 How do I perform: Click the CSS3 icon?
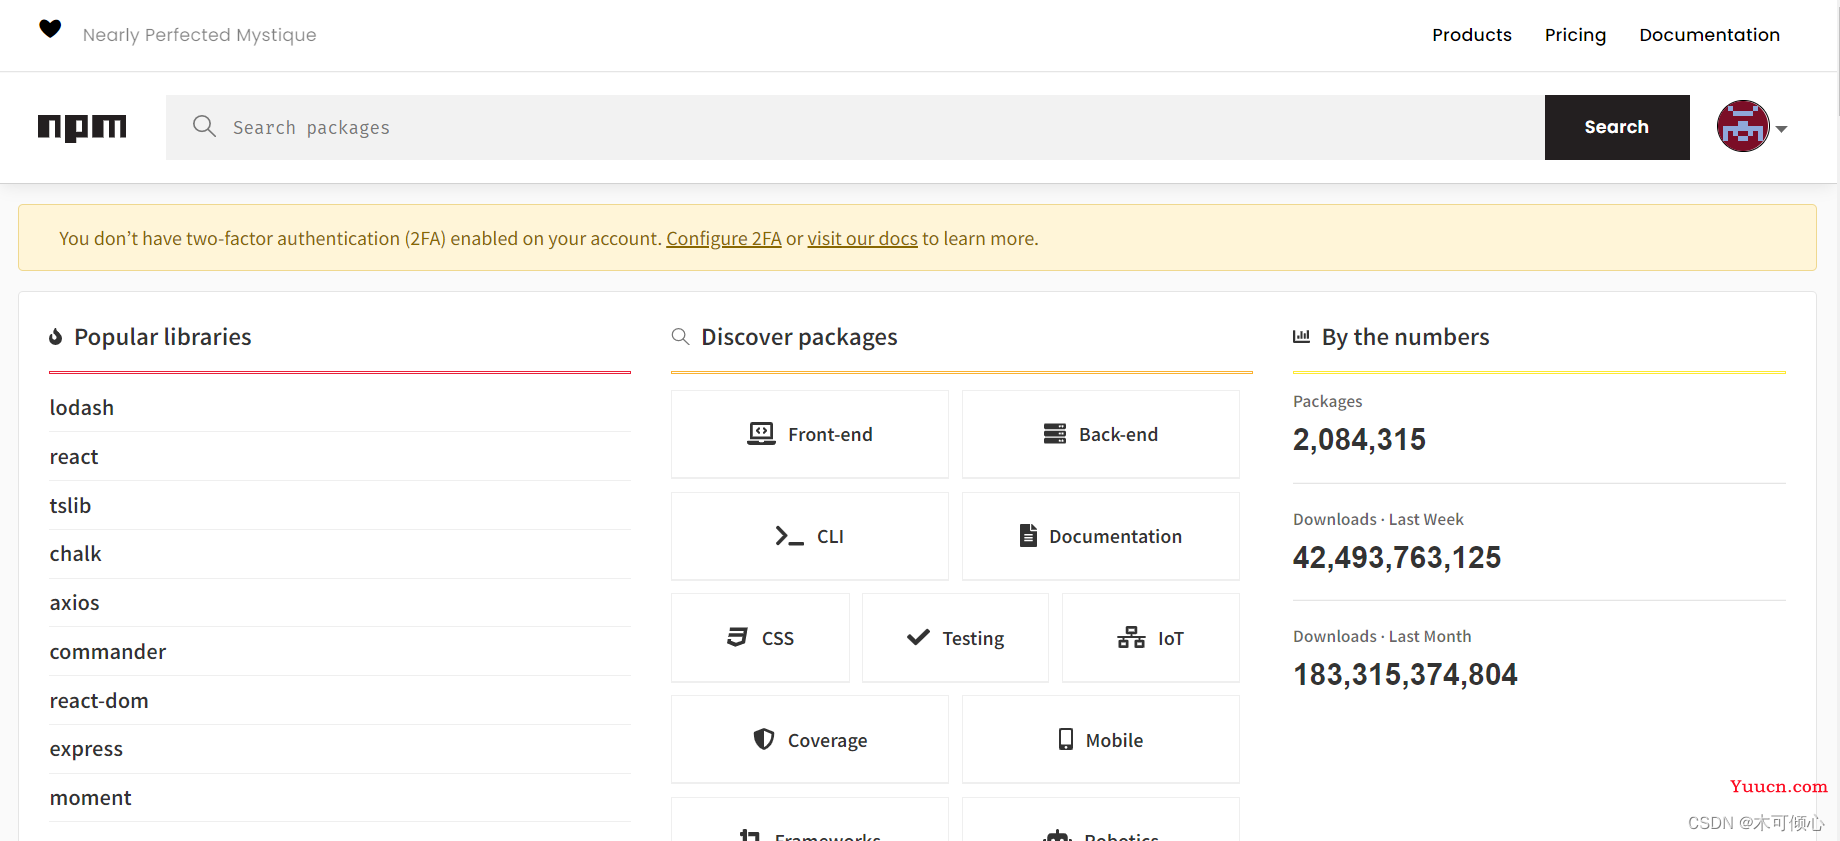click(737, 638)
